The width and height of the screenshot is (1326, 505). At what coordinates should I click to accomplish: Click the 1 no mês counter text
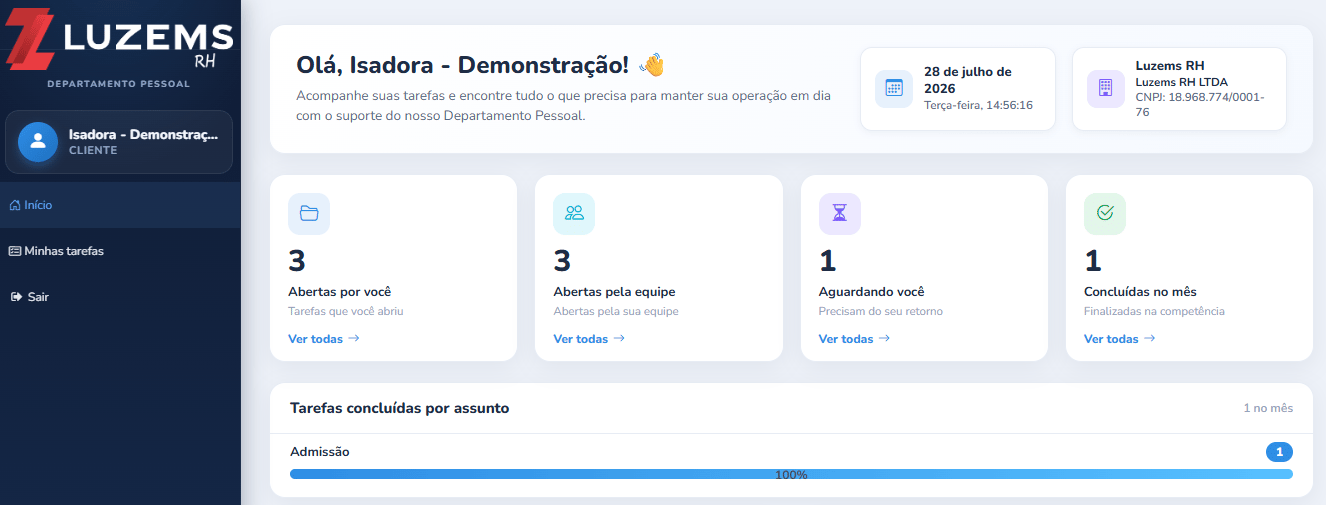[x=1268, y=408]
